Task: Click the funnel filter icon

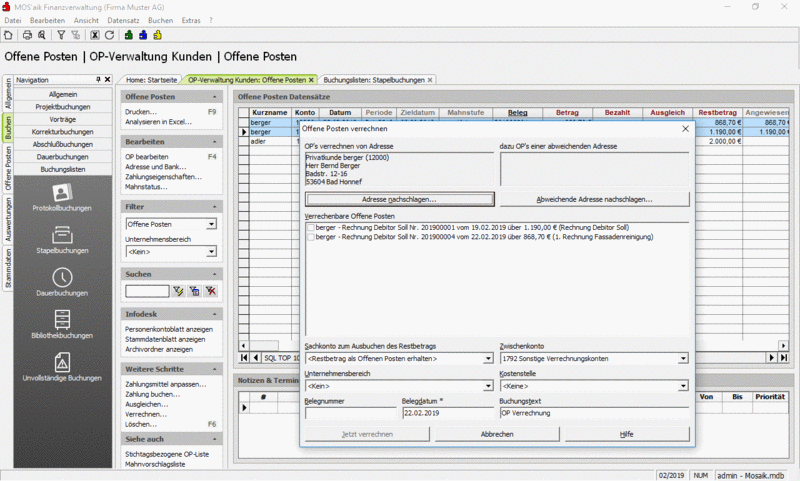Action: 61,35
